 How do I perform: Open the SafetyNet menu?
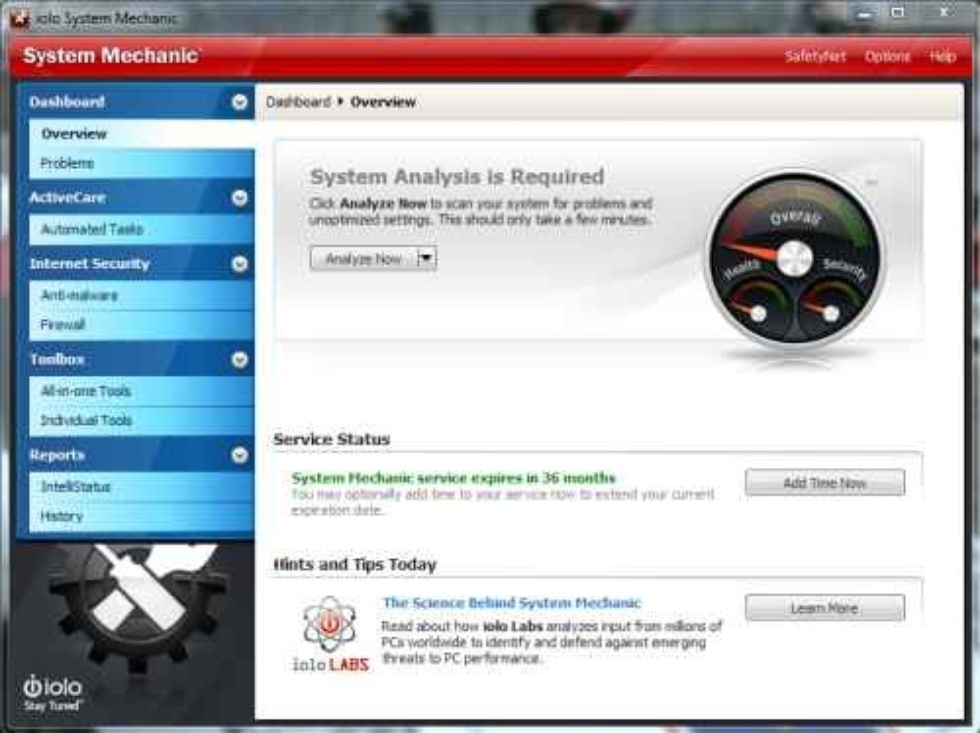point(815,56)
